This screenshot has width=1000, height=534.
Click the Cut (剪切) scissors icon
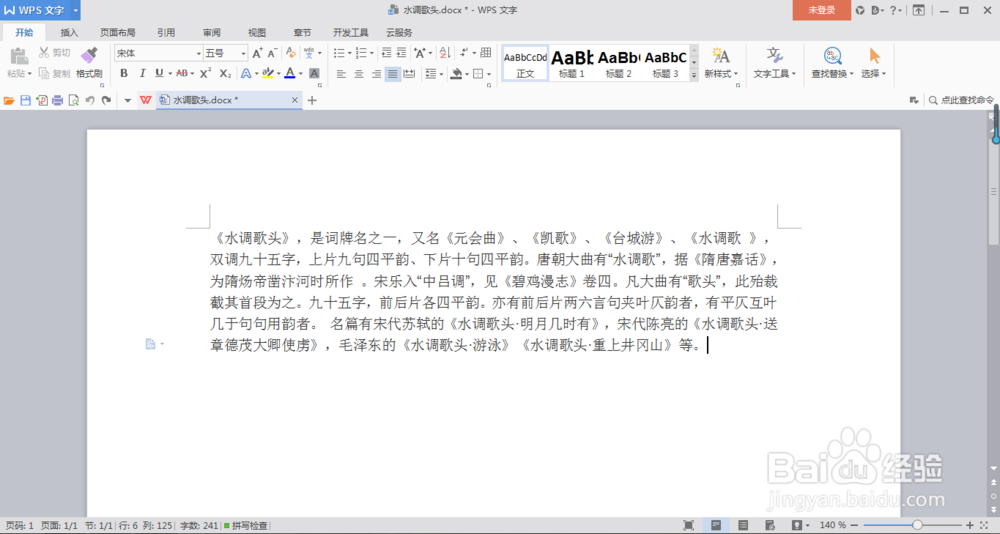[x=44, y=52]
